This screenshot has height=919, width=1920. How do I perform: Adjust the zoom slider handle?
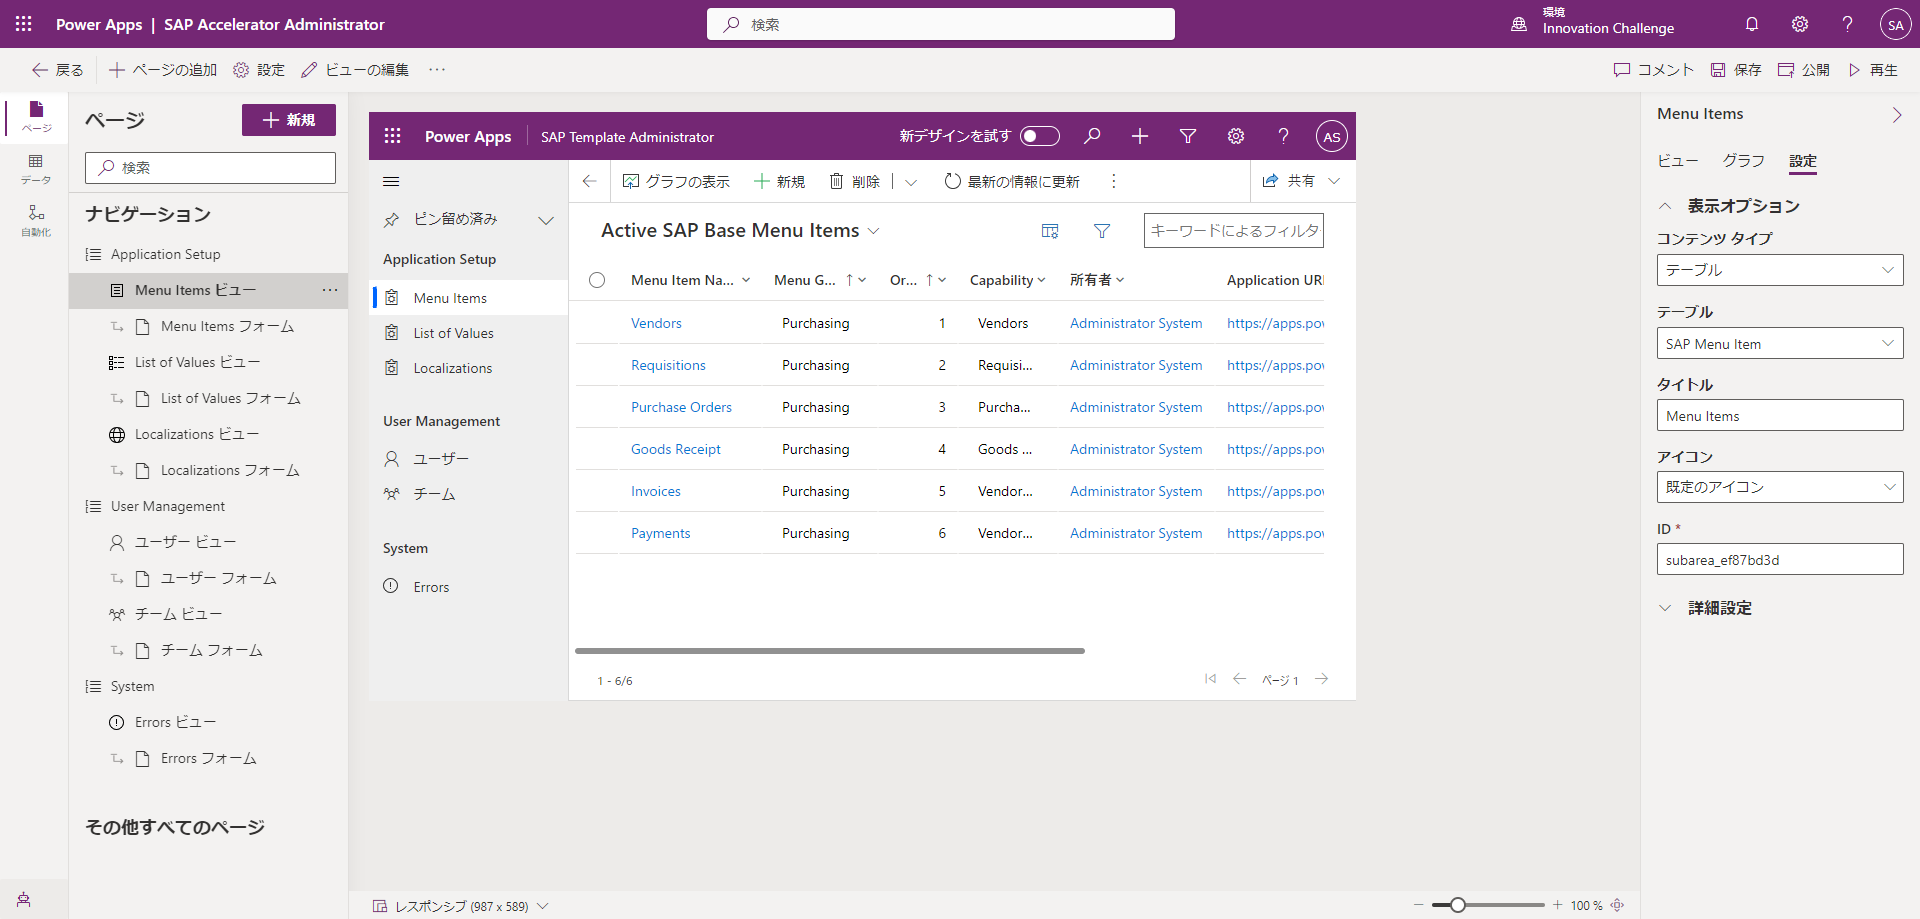(1457, 905)
